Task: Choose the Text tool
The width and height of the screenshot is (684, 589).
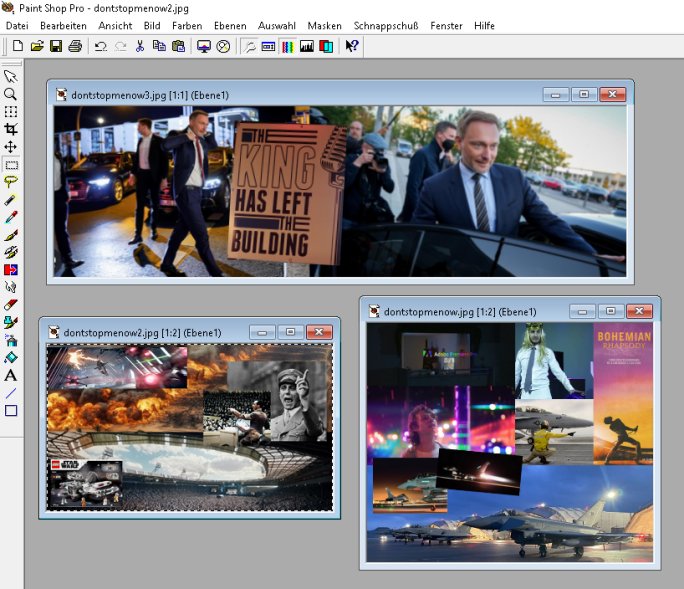Action: (x=11, y=375)
